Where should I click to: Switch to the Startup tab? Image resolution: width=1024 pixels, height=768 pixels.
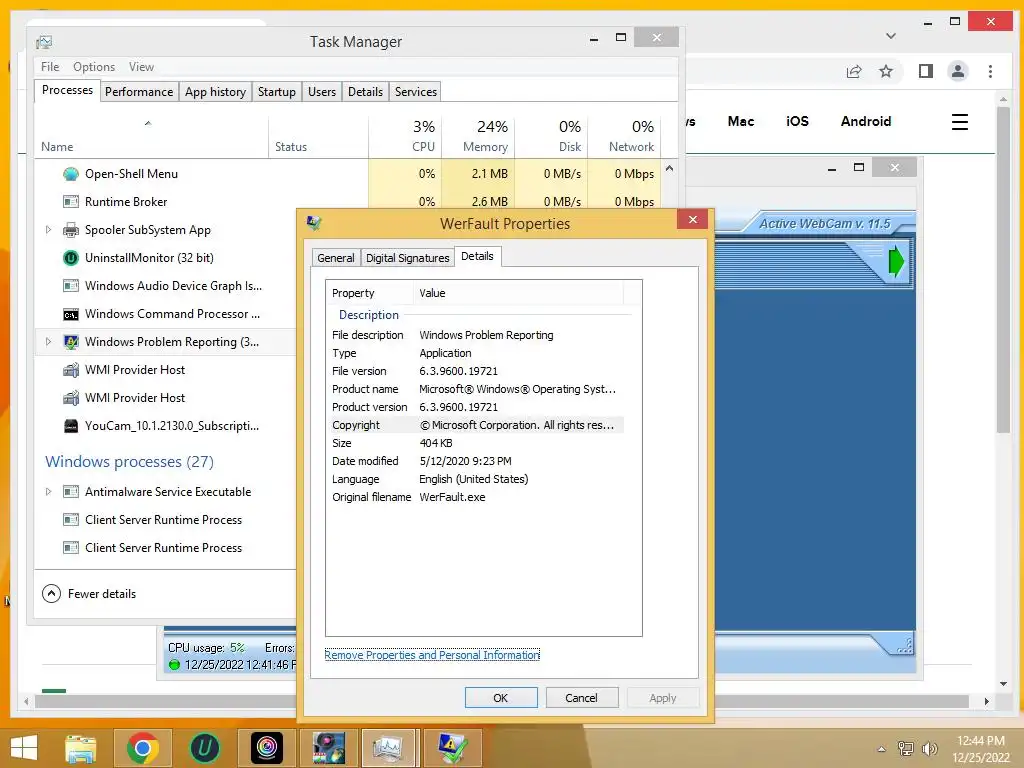coord(276,92)
